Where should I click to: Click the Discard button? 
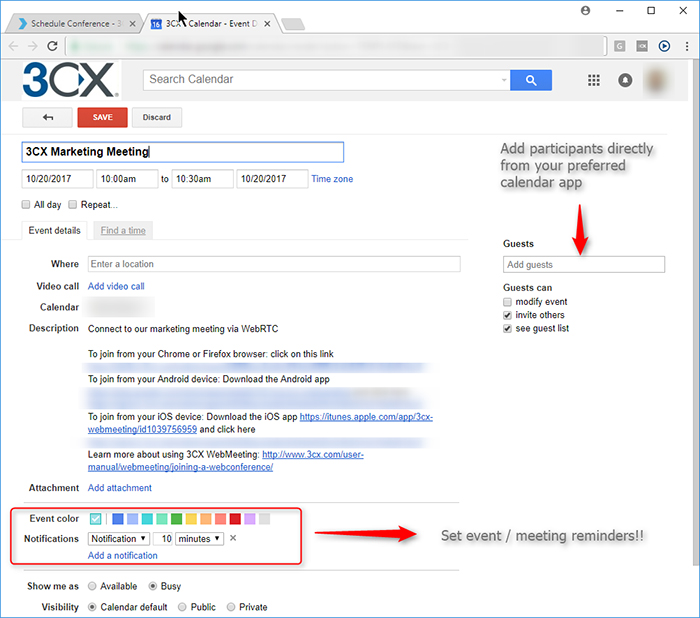(x=157, y=117)
